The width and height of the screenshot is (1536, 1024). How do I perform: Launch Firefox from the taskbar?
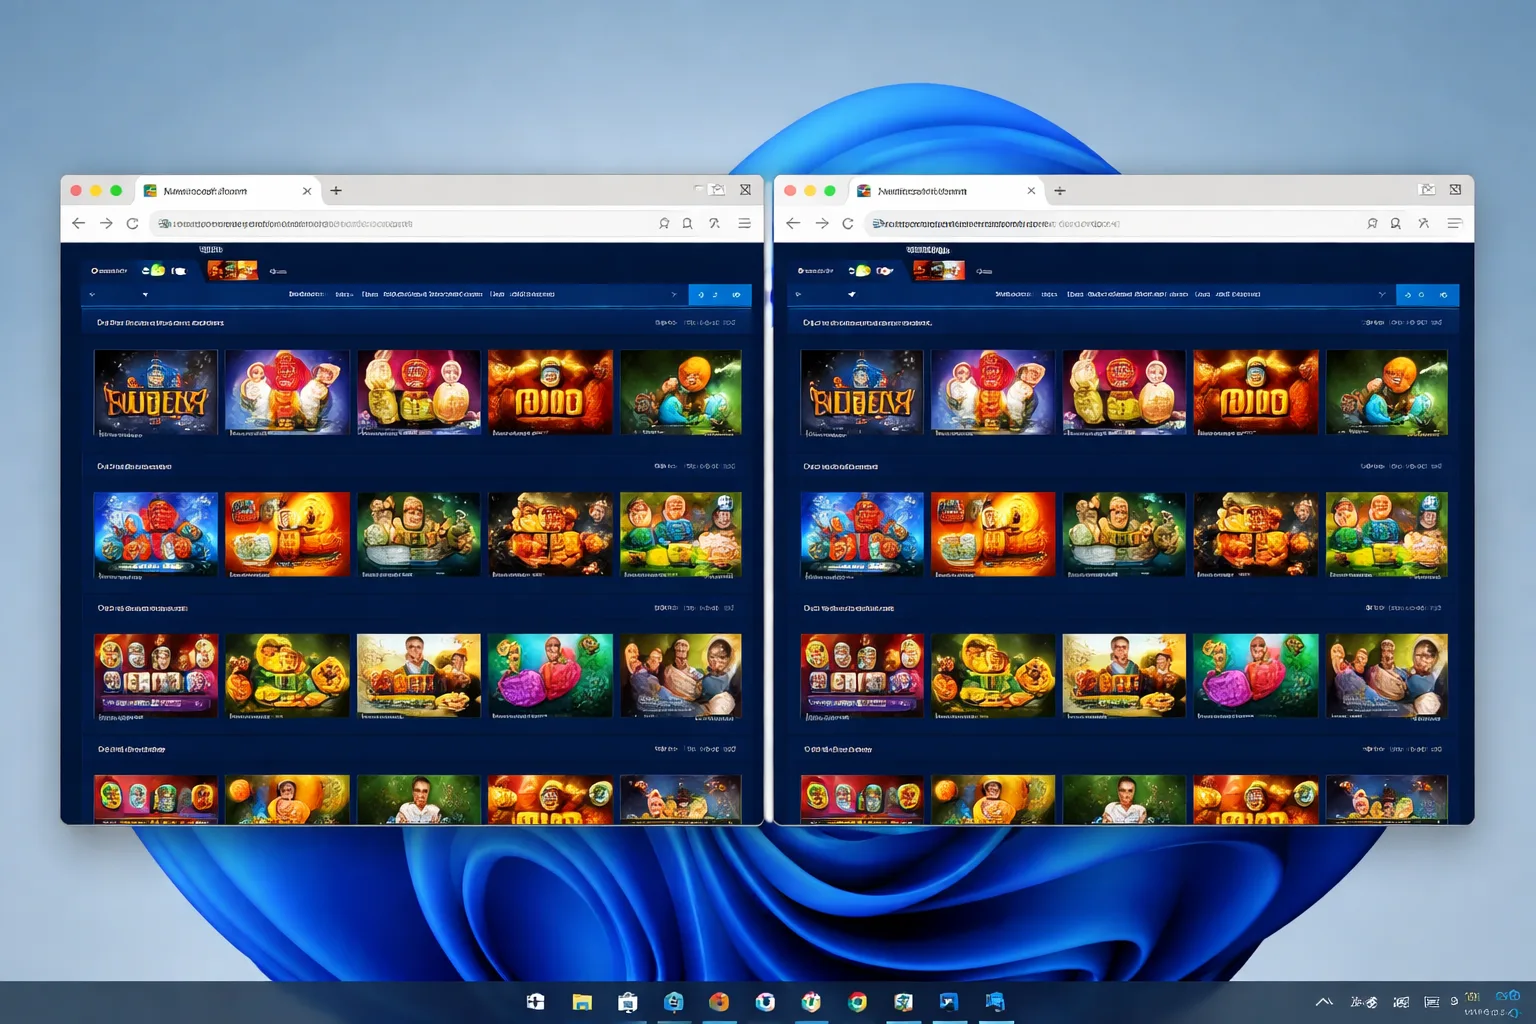point(719,1002)
